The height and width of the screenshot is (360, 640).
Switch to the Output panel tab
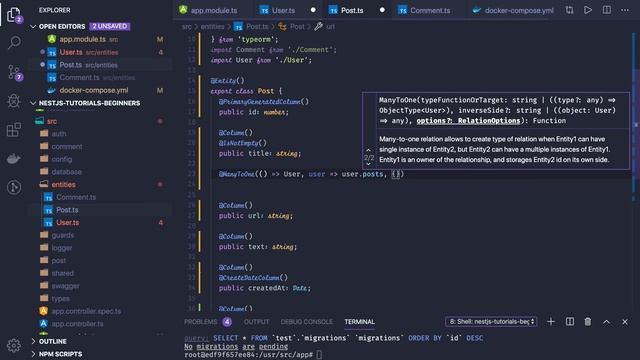pyautogui.click(x=256, y=322)
